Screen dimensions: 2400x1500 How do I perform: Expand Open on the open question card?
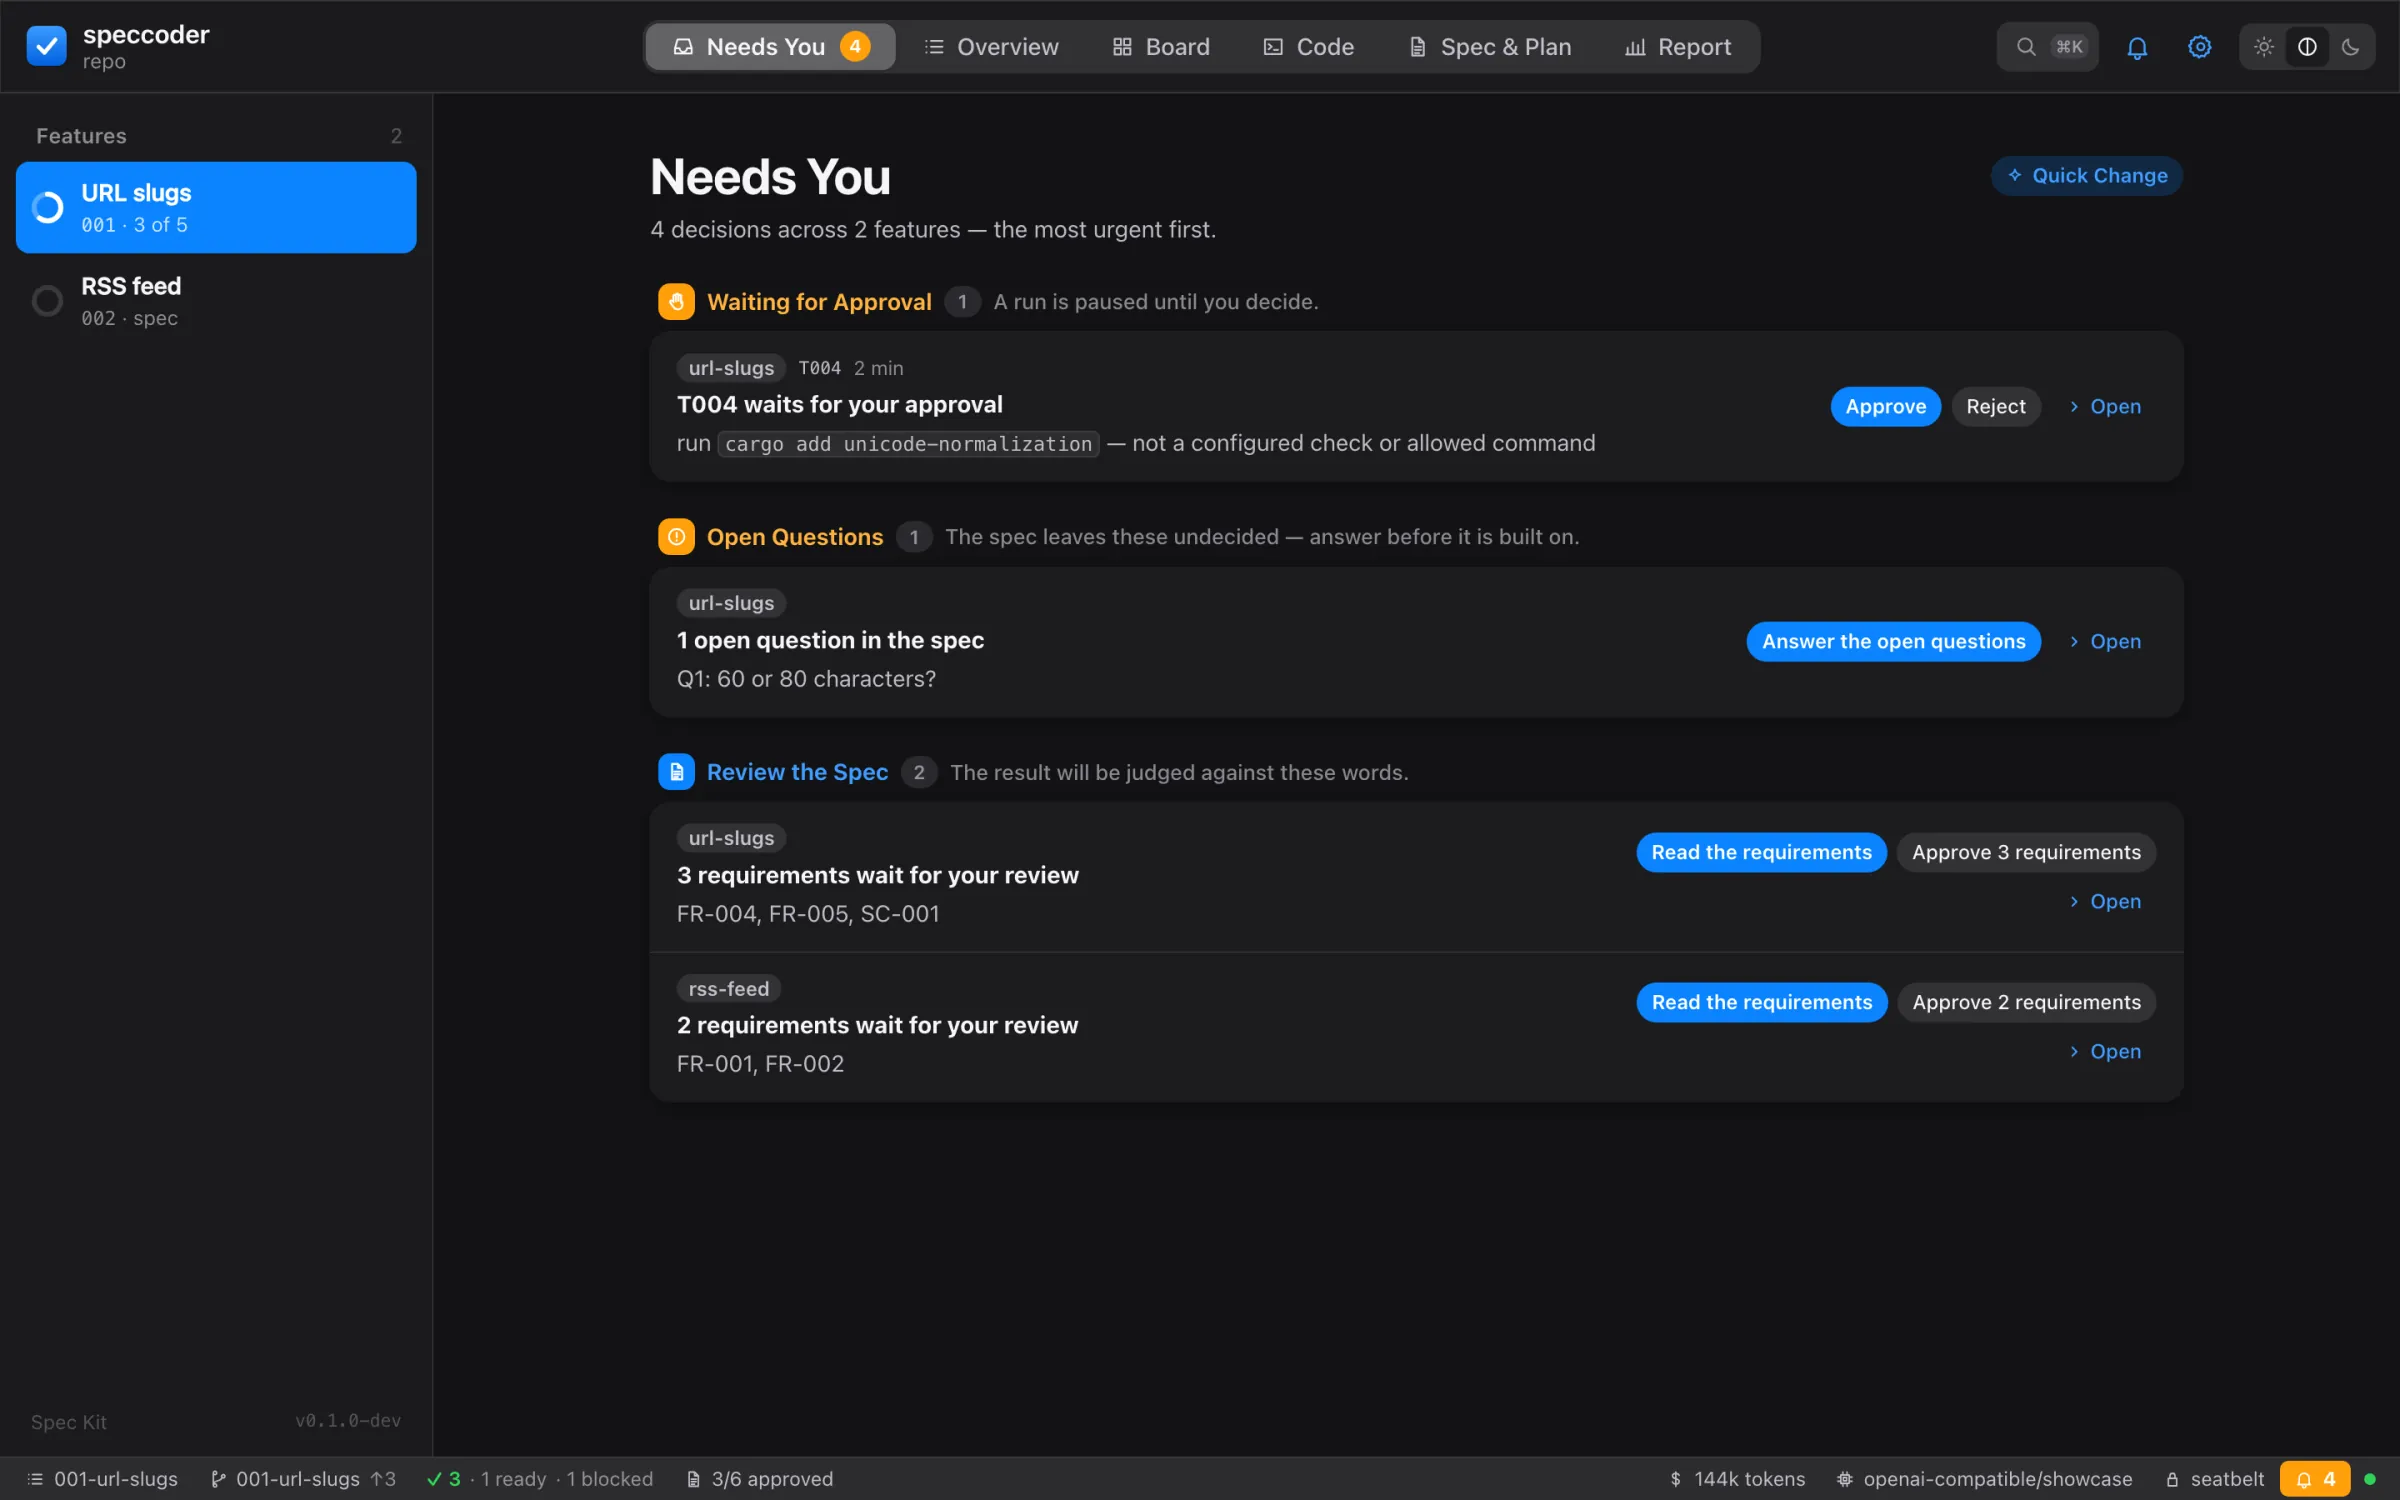[x=2105, y=641]
